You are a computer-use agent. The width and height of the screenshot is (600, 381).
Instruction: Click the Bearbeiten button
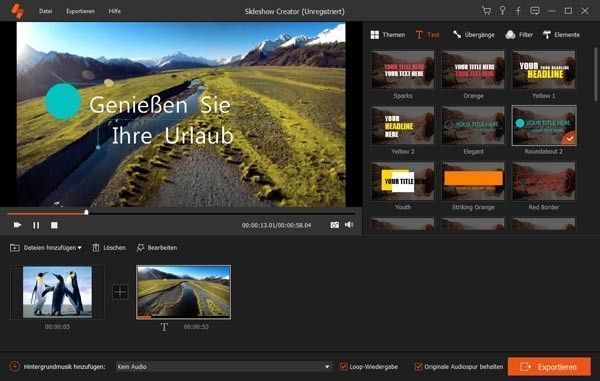[157, 248]
